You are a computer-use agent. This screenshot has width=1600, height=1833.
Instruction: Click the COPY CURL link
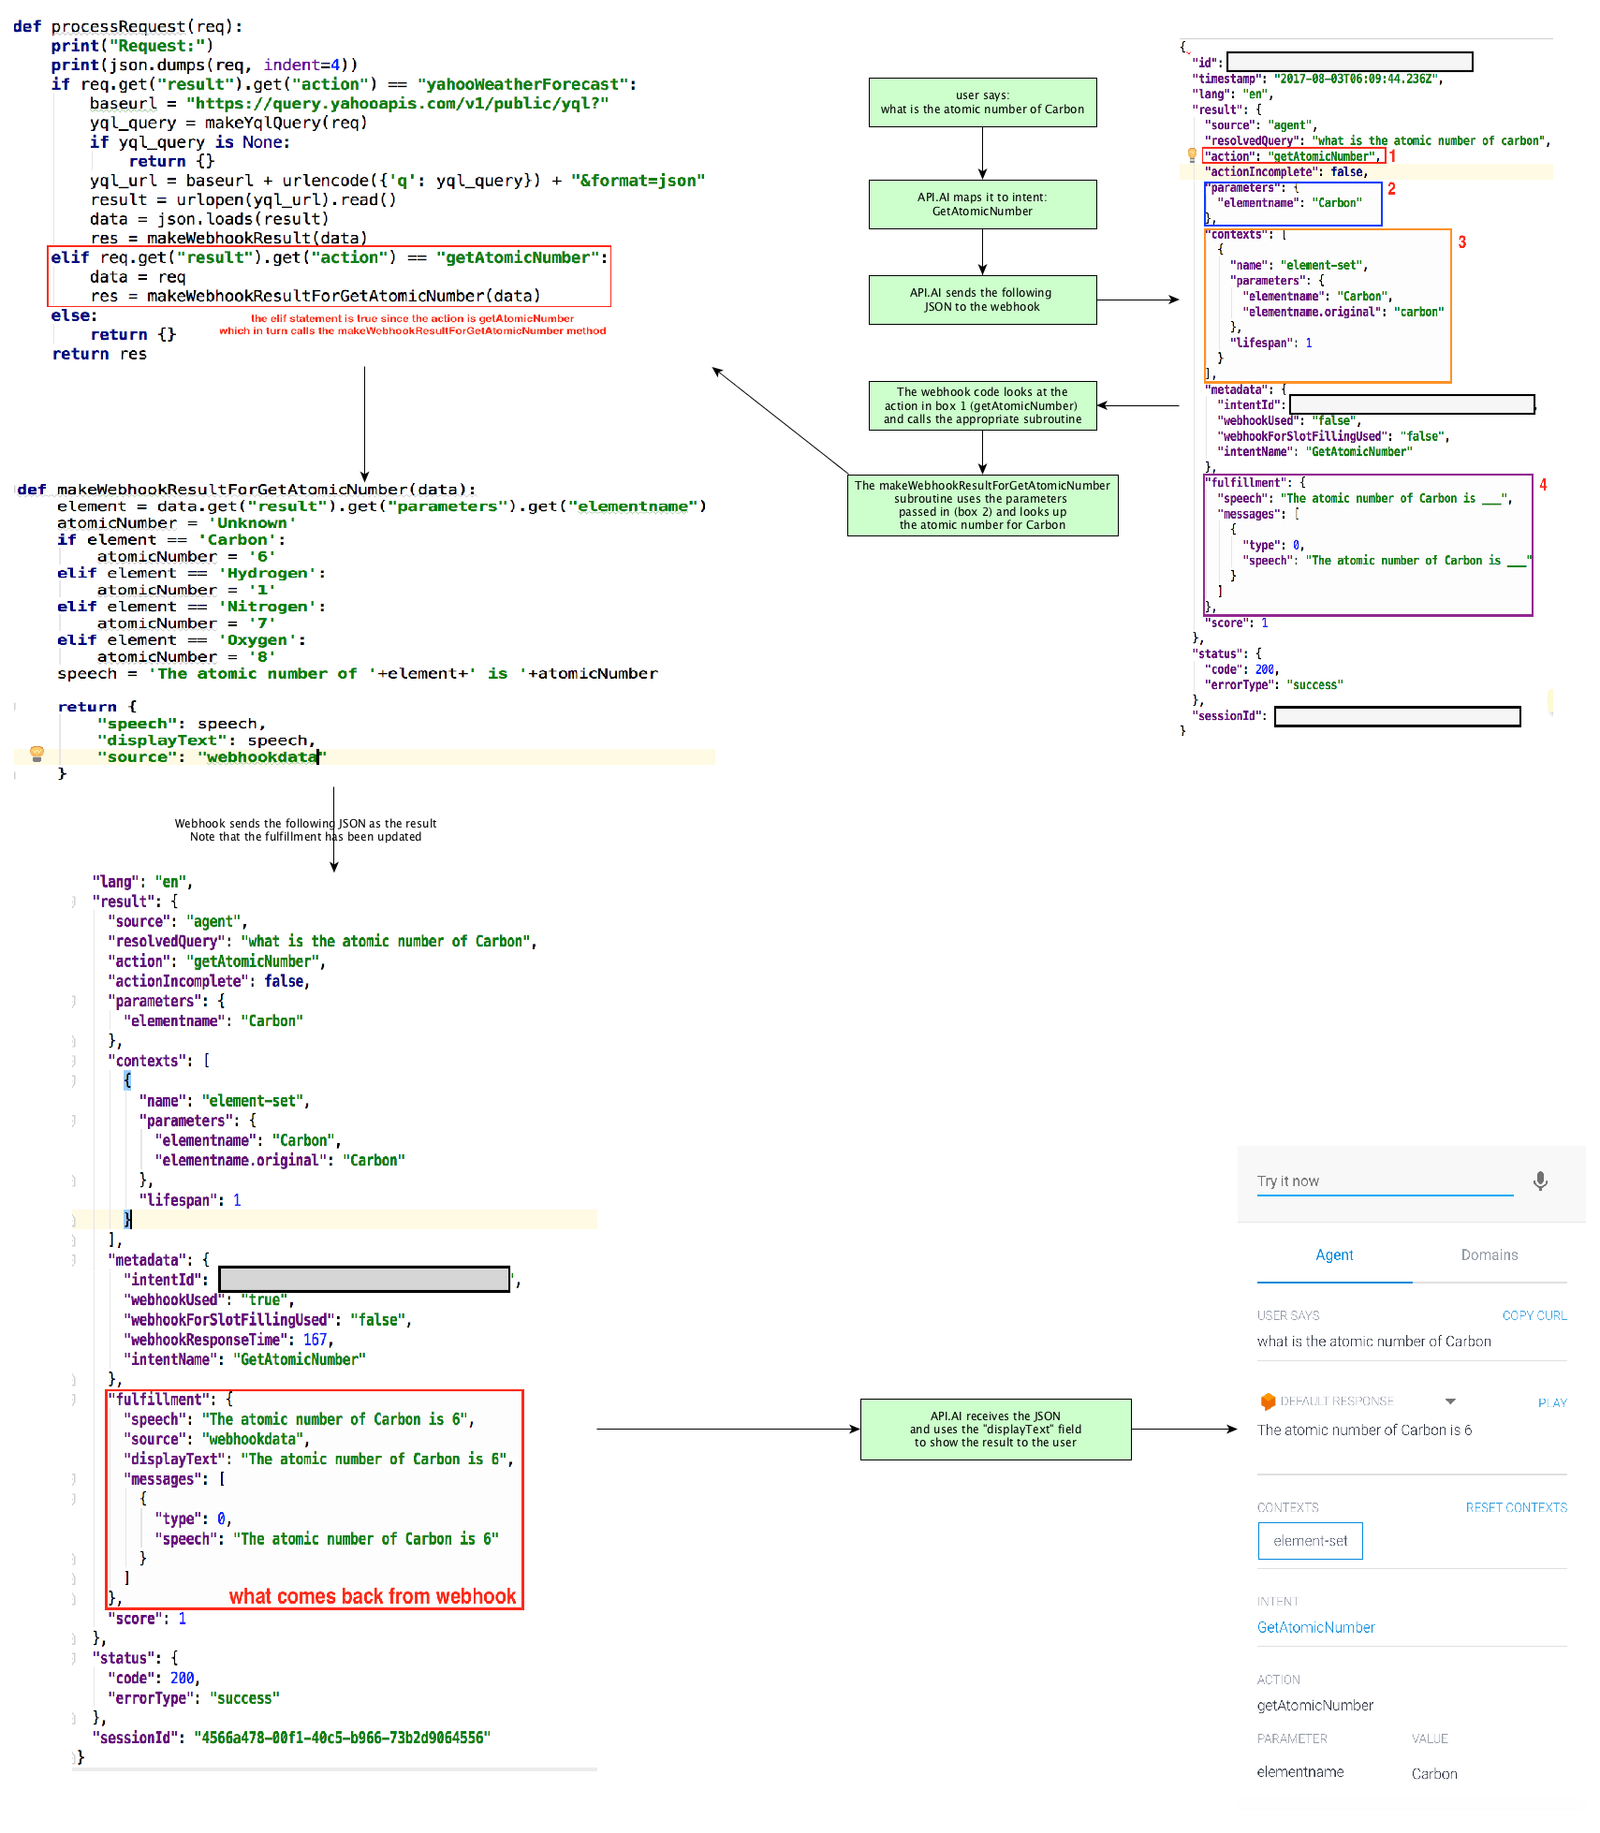point(1534,1315)
